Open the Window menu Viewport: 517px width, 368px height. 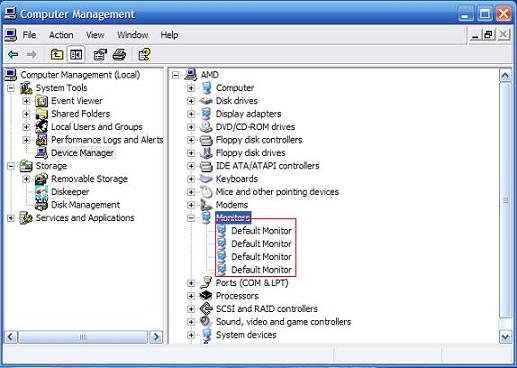point(132,35)
